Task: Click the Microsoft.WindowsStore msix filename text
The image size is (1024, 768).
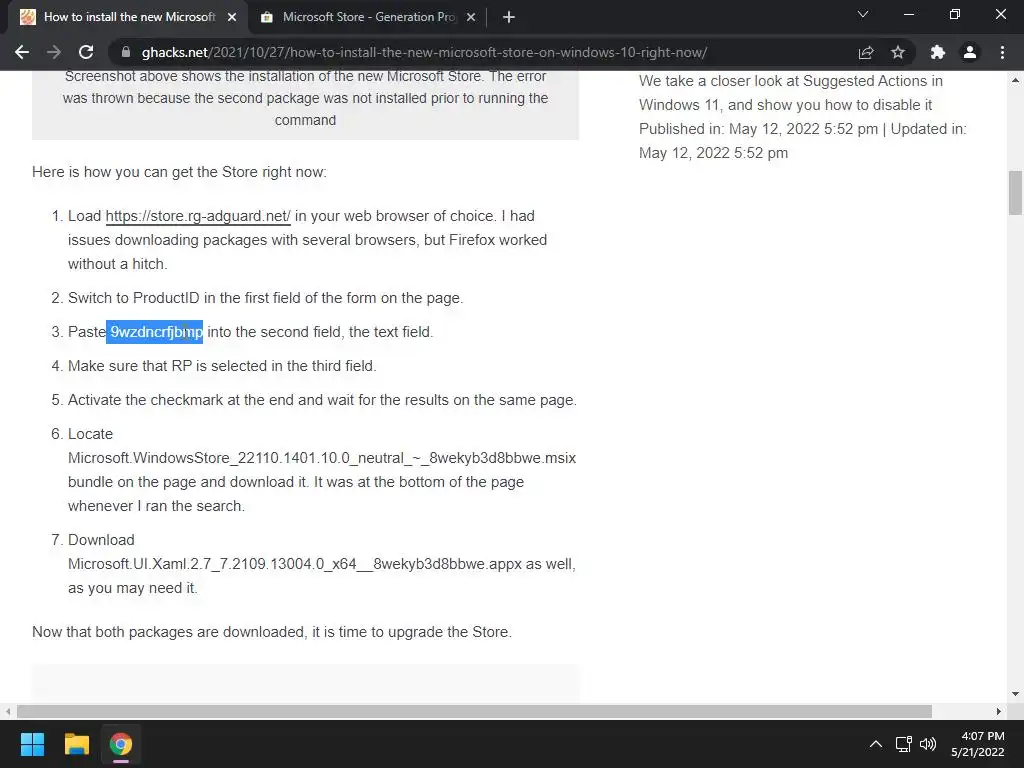Action: 322,458
